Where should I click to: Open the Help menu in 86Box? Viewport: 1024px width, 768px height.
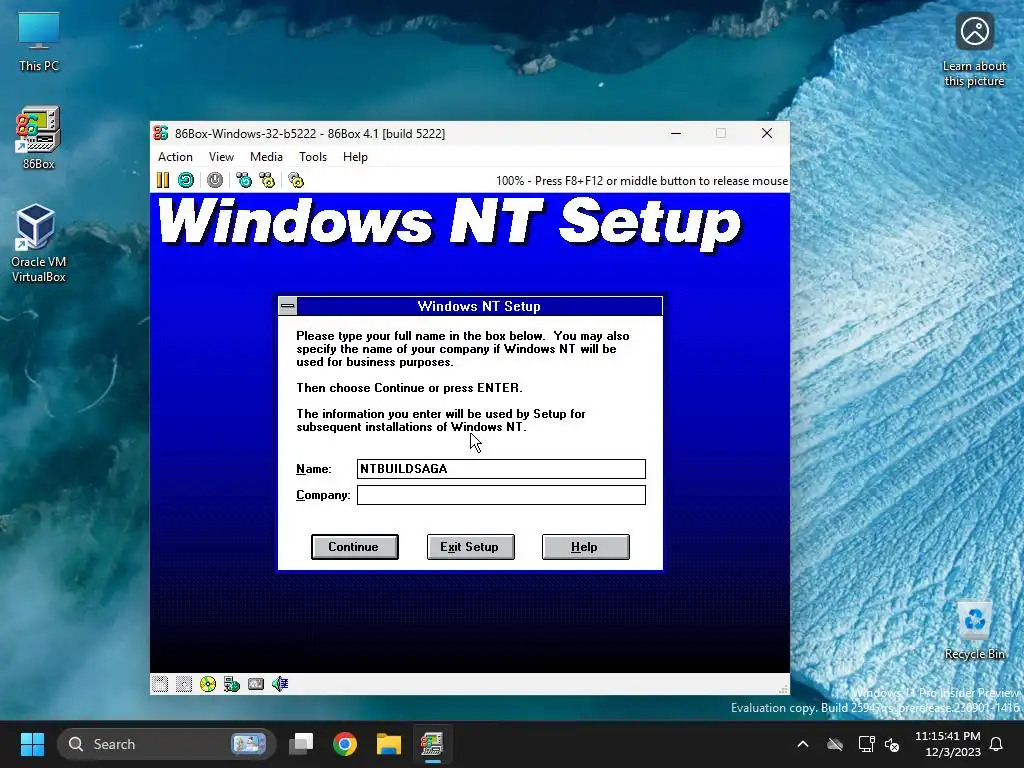point(355,157)
